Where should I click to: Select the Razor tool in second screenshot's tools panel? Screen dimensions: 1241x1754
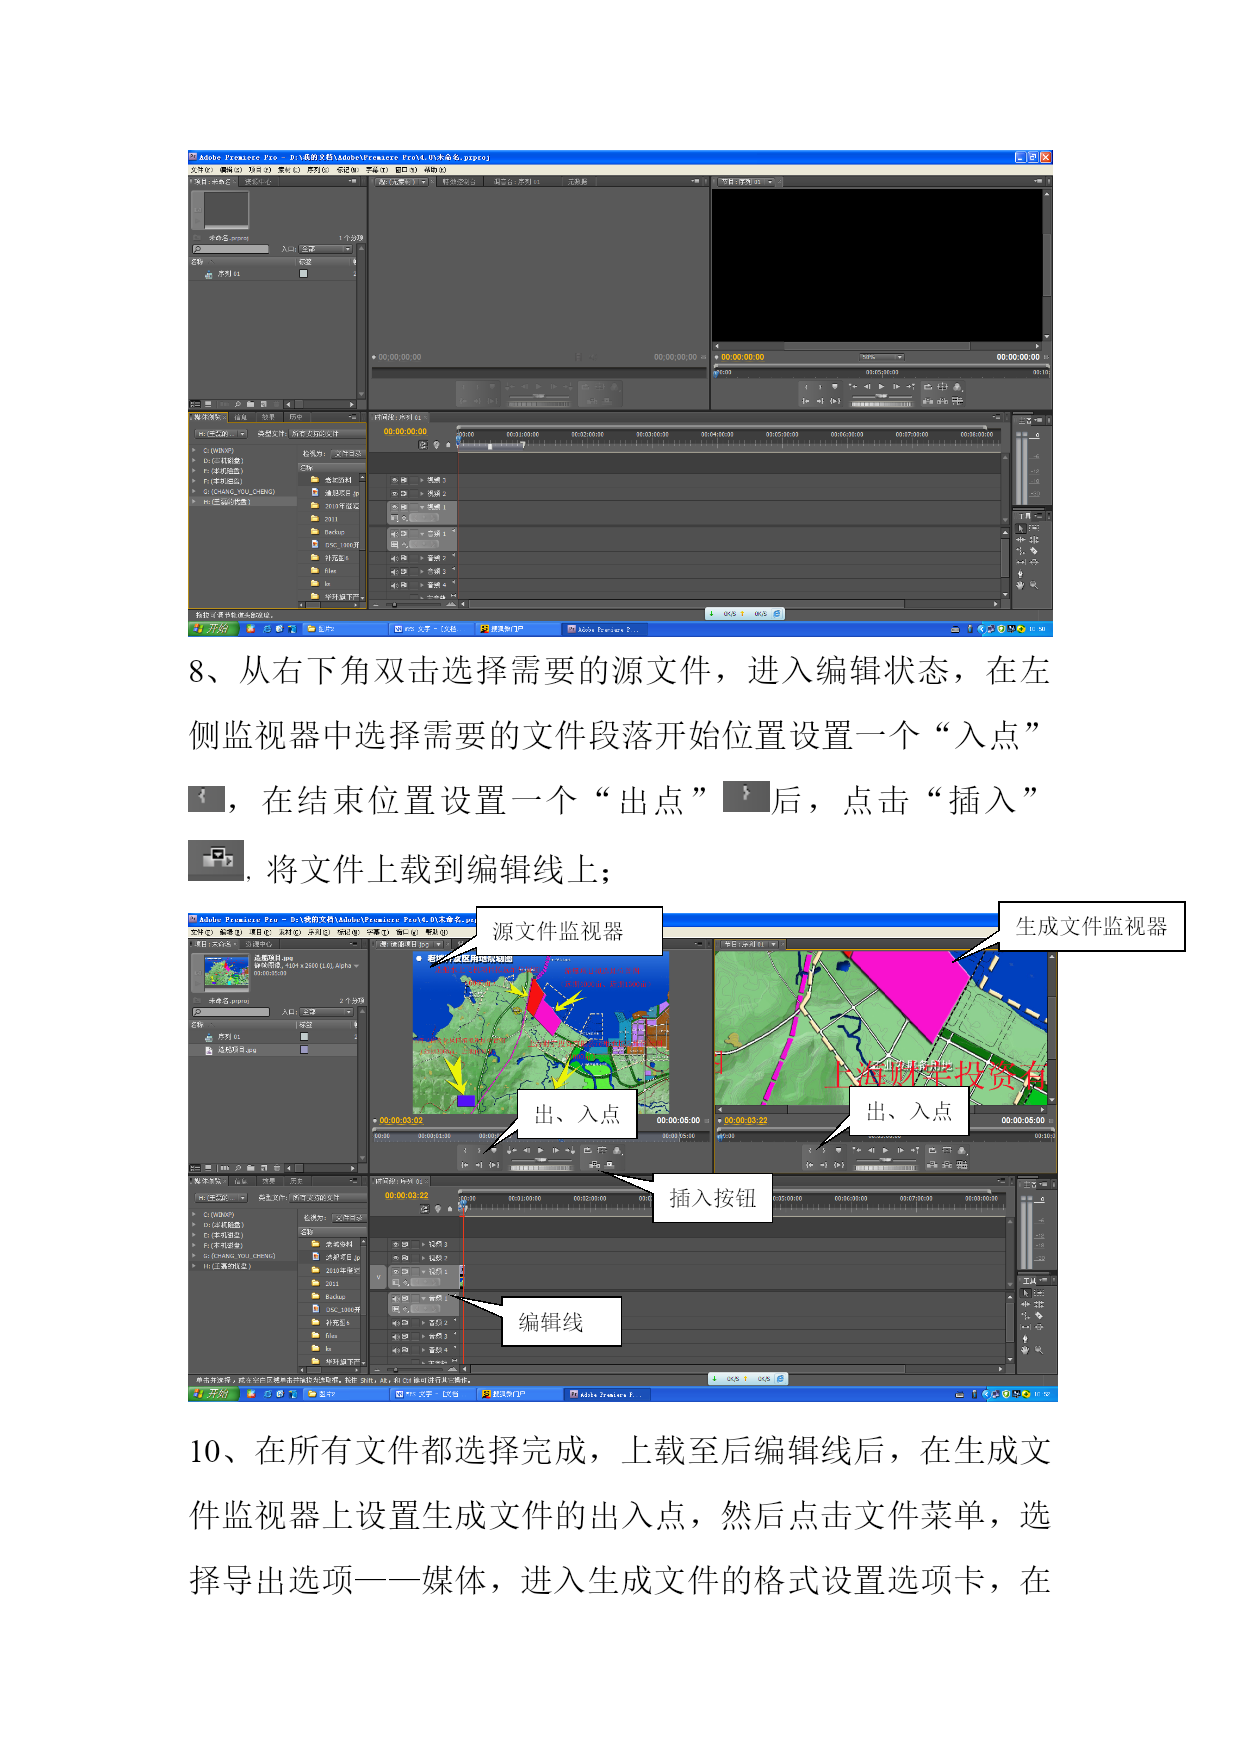(x=1038, y=1315)
